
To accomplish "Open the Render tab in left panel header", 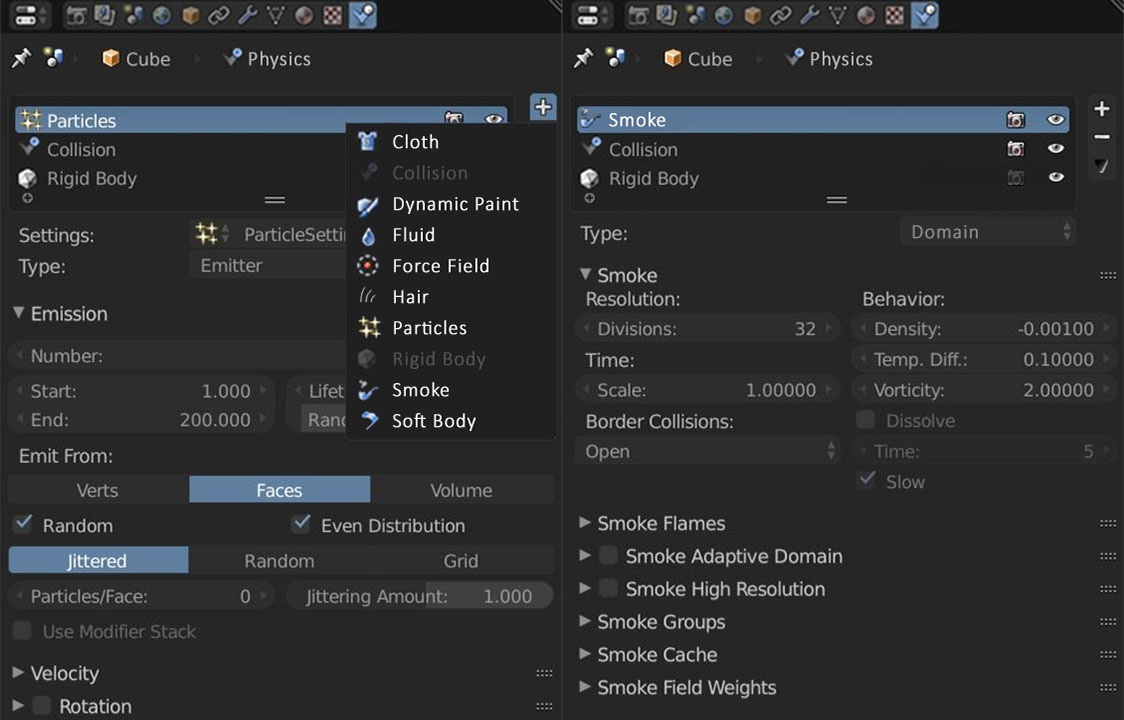I will coord(76,15).
